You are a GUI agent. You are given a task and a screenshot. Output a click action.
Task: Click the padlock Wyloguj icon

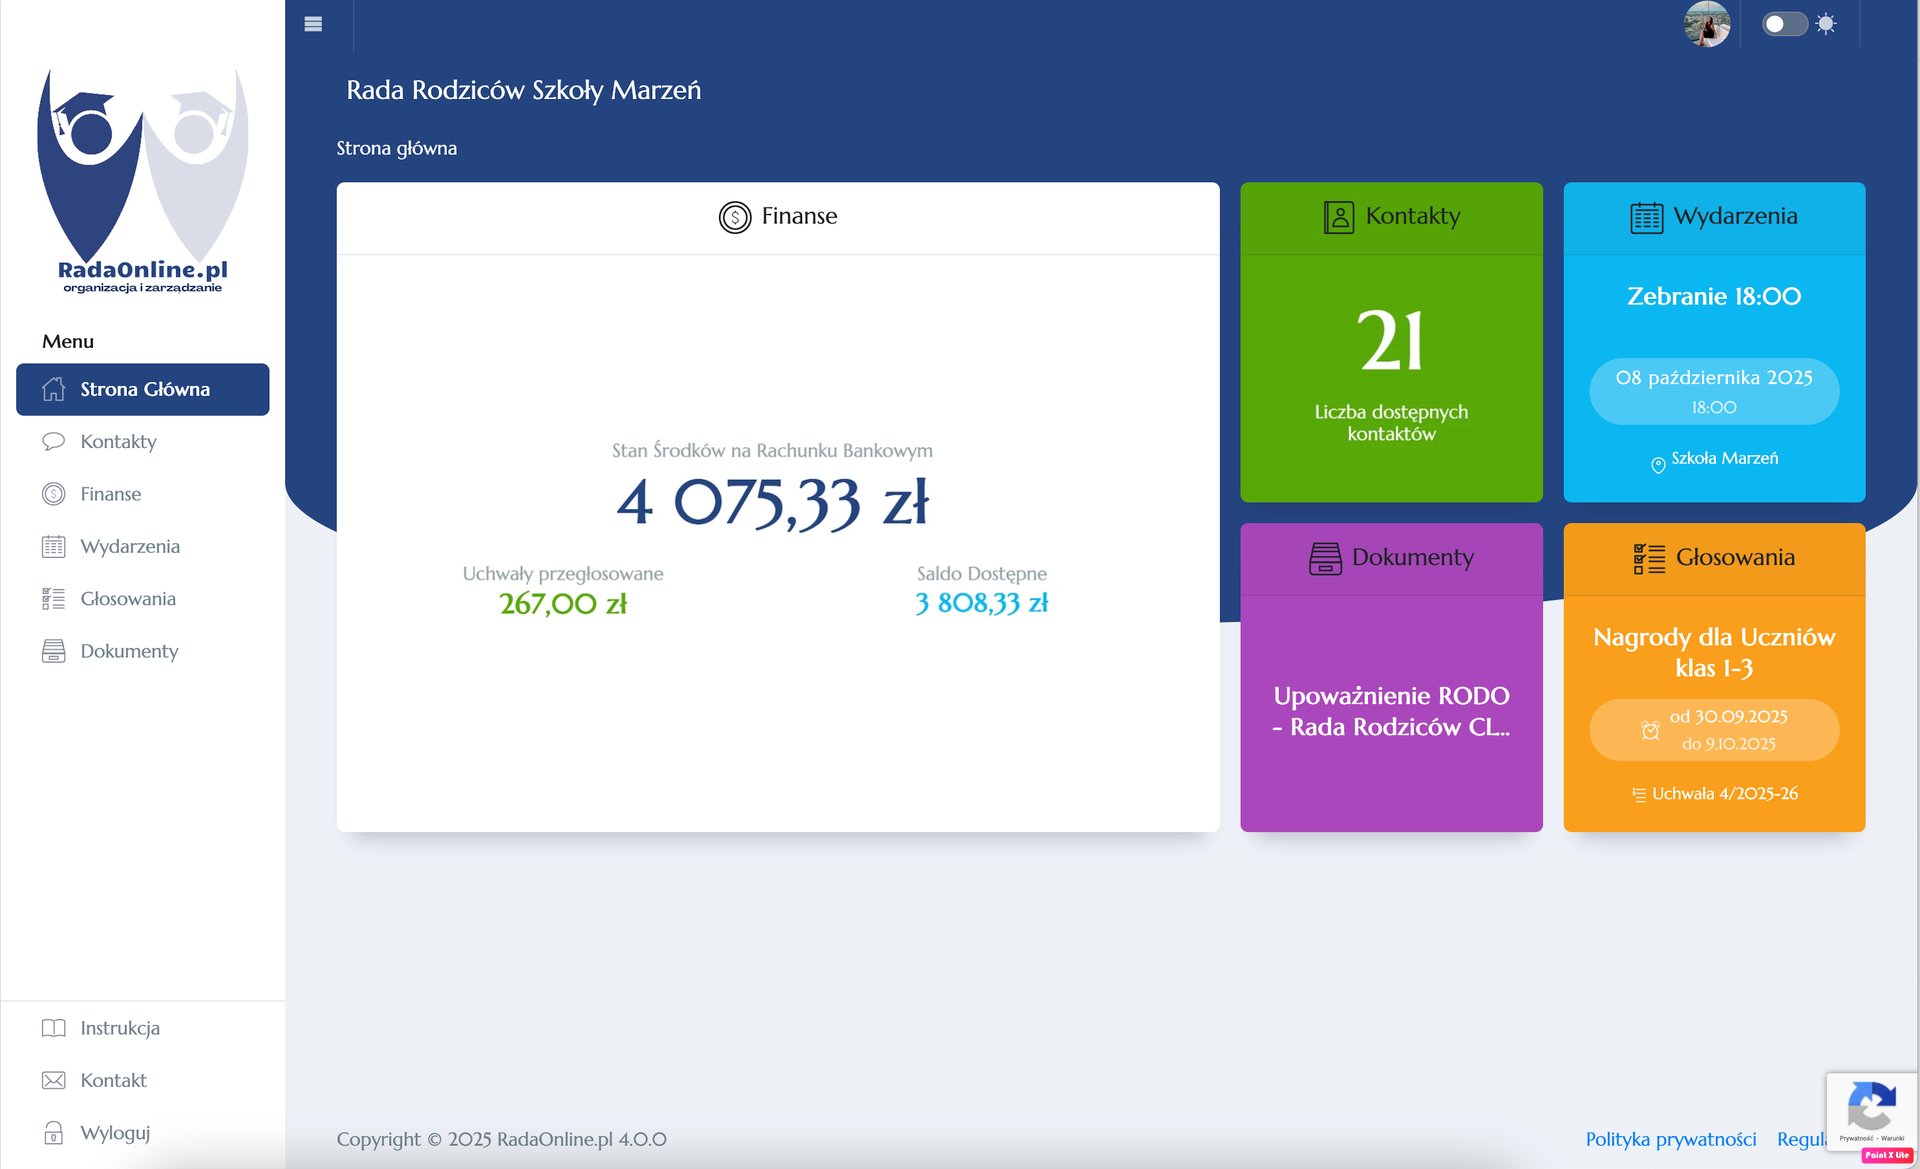(x=54, y=1133)
